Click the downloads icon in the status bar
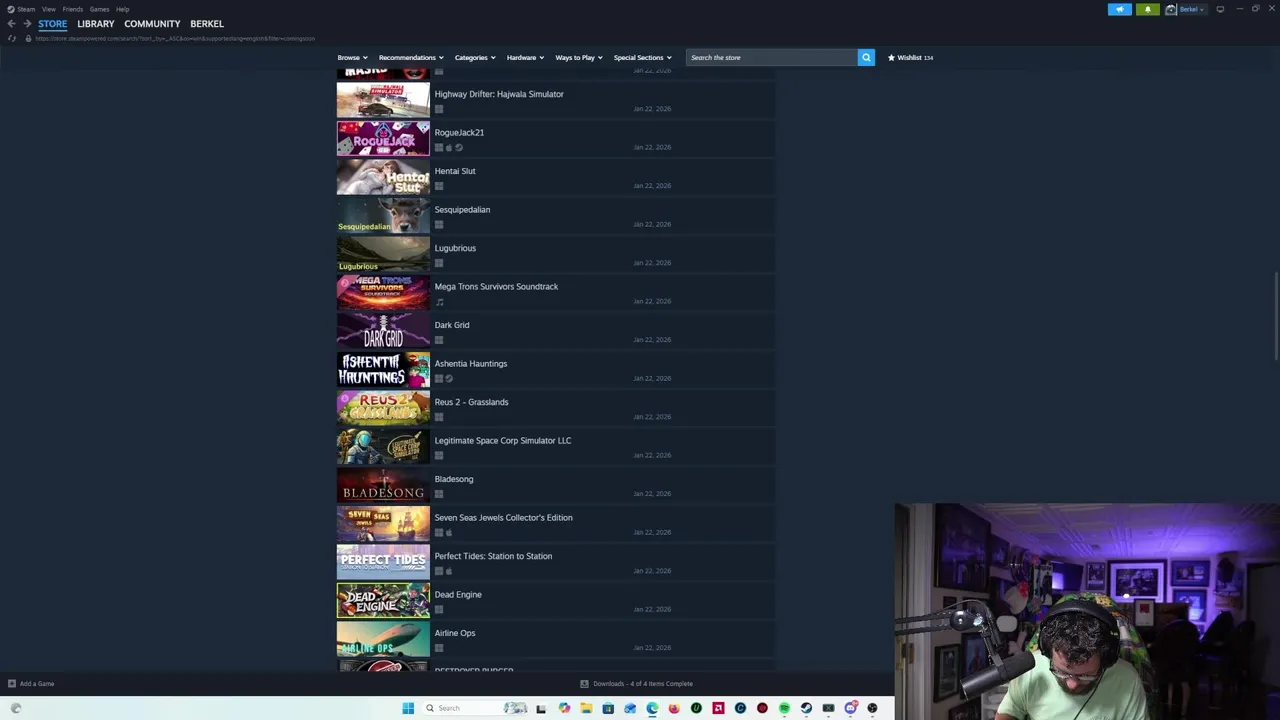1280x720 pixels. pos(584,684)
